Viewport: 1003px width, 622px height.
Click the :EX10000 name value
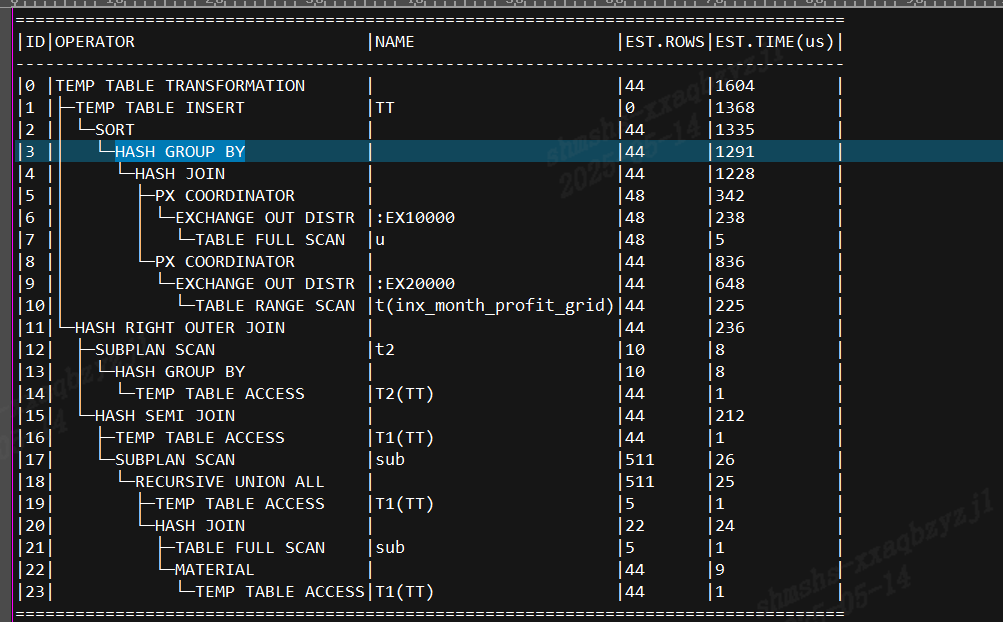click(x=415, y=218)
